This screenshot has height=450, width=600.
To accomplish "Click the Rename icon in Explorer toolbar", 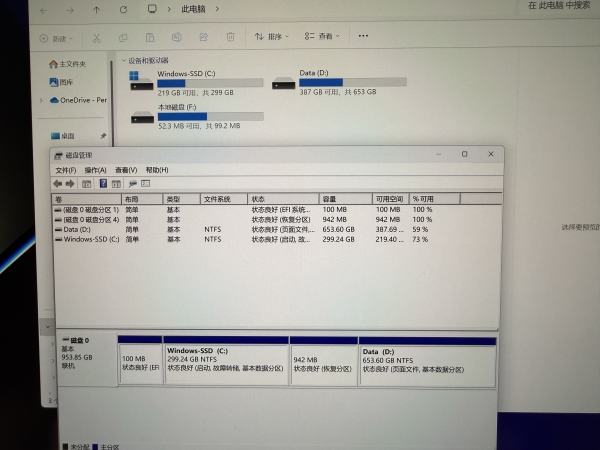I will pos(176,37).
